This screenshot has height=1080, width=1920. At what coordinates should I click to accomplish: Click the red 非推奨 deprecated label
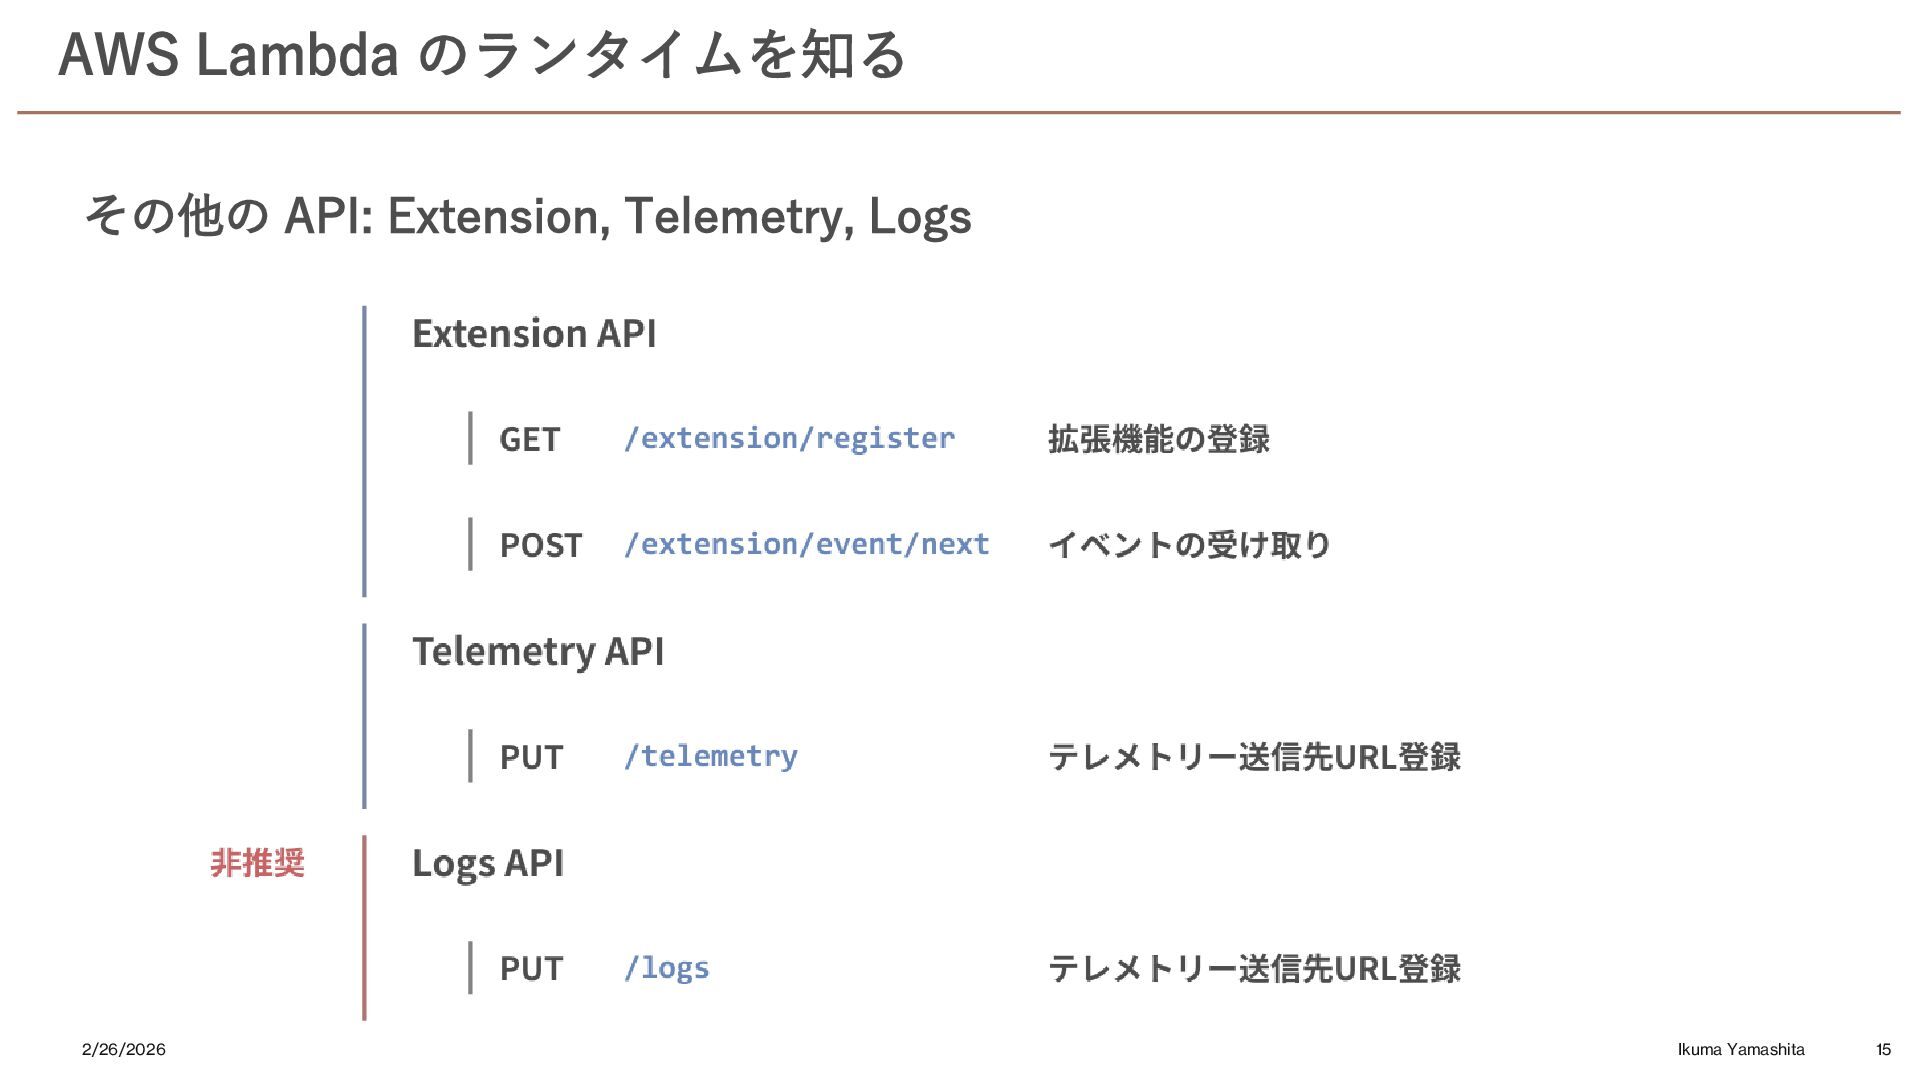pos(257,862)
